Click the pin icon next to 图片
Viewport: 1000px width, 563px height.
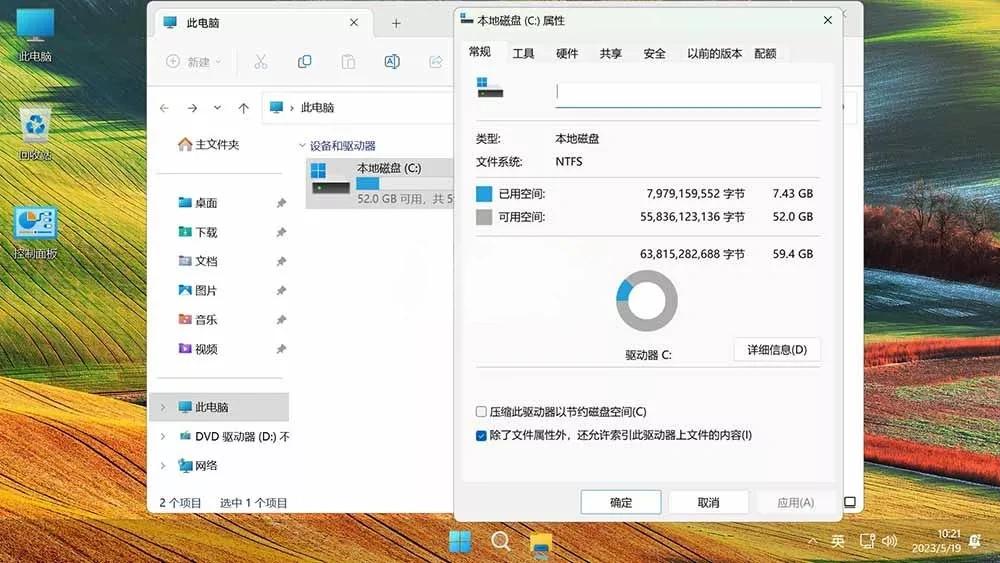click(x=281, y=291)
